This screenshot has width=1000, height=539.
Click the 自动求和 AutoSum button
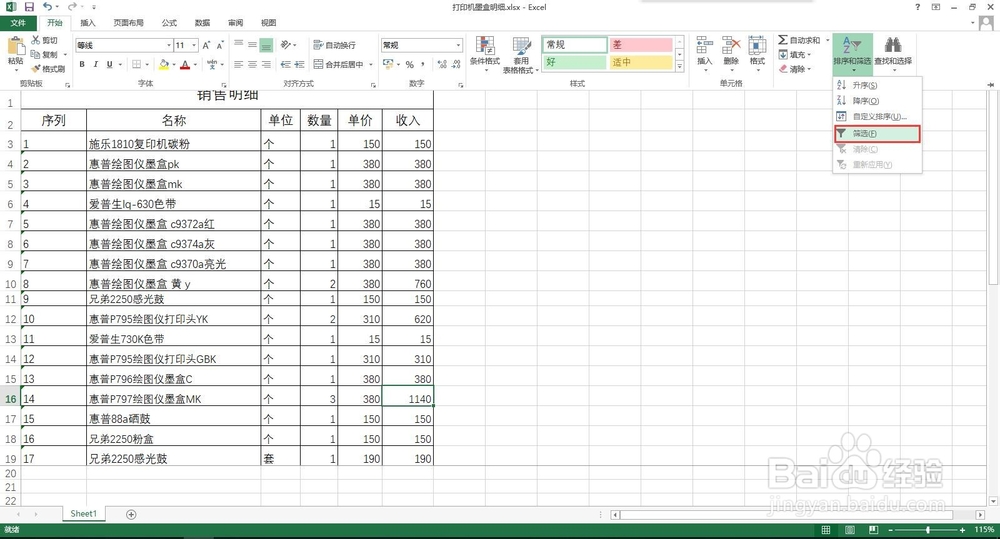(799, 40)
